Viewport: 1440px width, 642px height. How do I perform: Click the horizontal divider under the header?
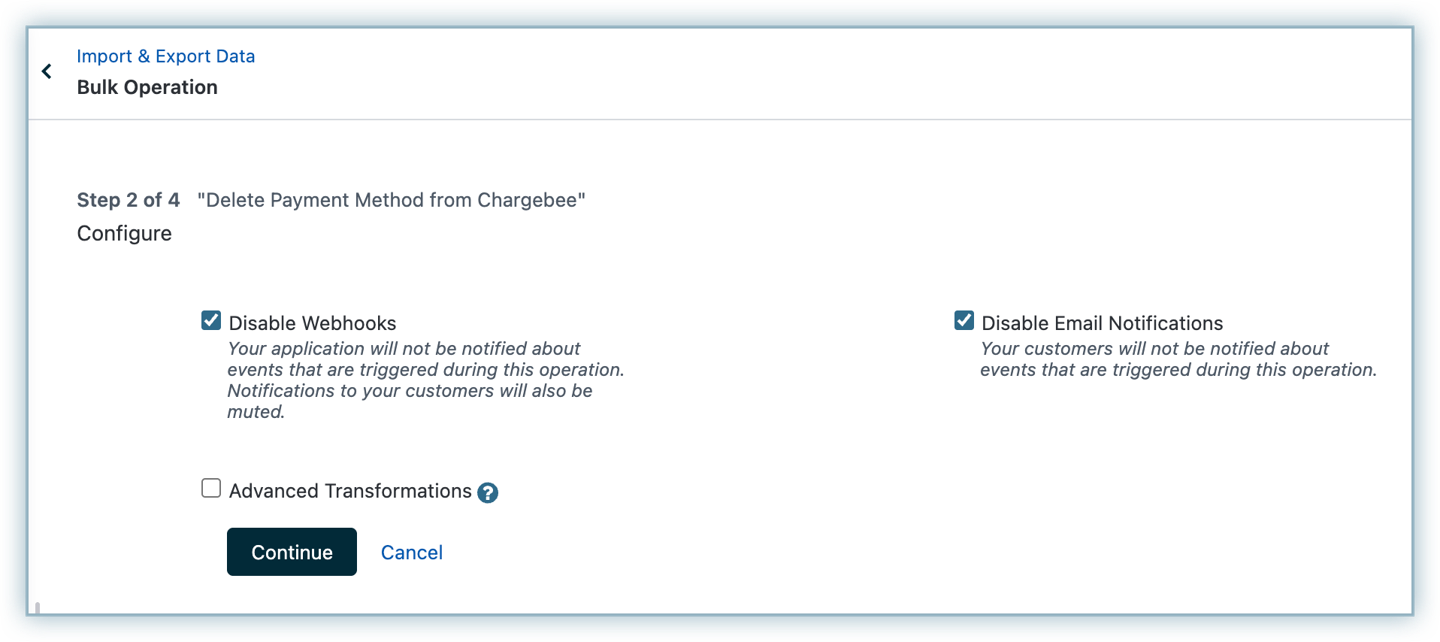[720, 120]
